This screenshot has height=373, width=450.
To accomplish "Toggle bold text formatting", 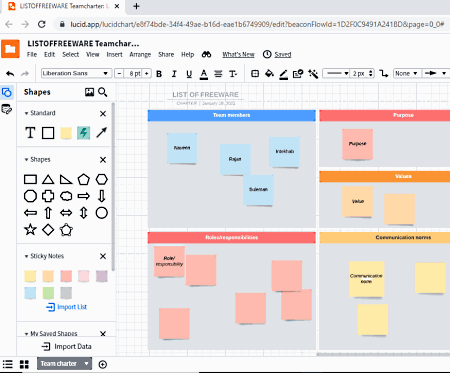I will pyautogui.click(x=159, y=74).
